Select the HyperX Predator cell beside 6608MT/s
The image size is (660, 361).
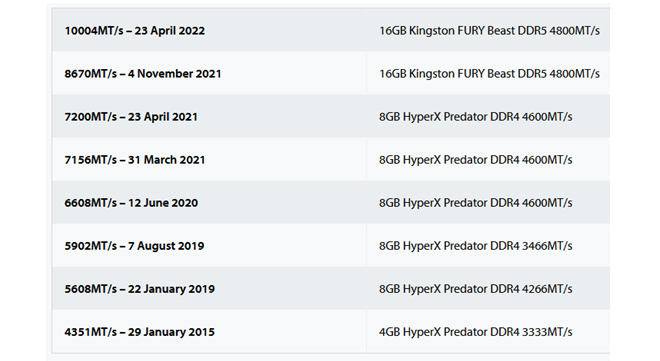click(488, 202)
